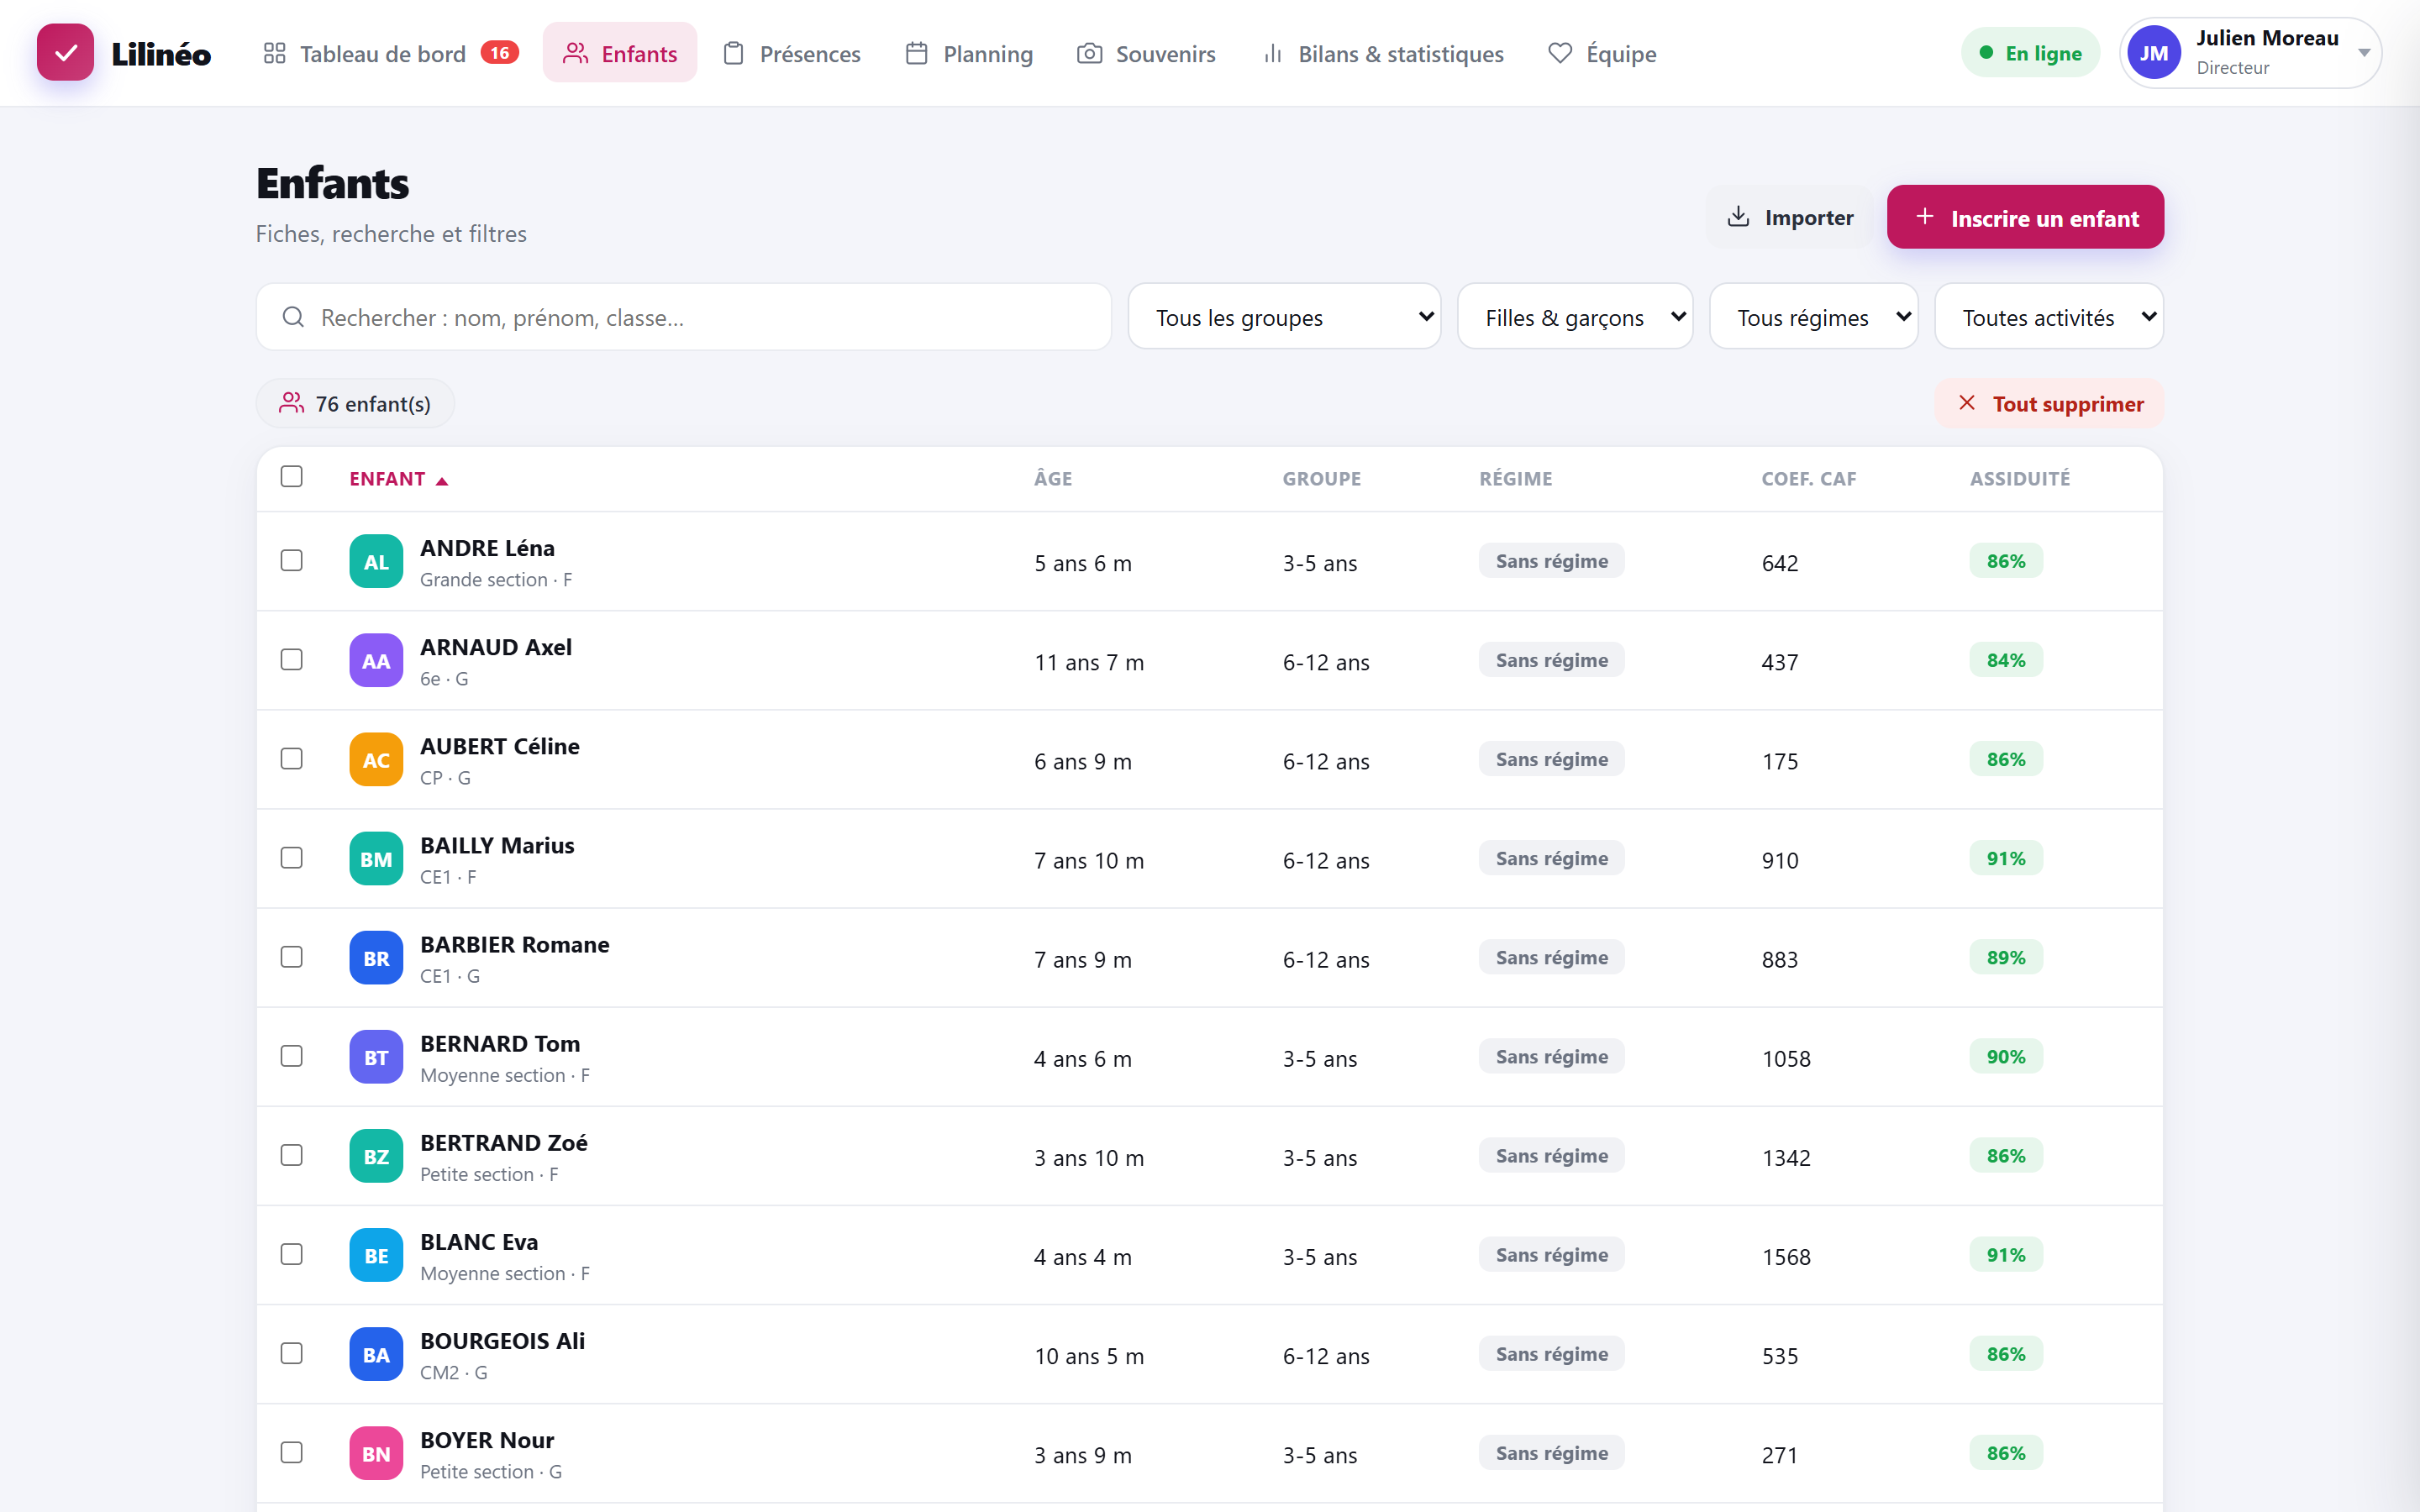
Task: Toggle the select-all checkbox in table header
Action: [x=292, y=476]
